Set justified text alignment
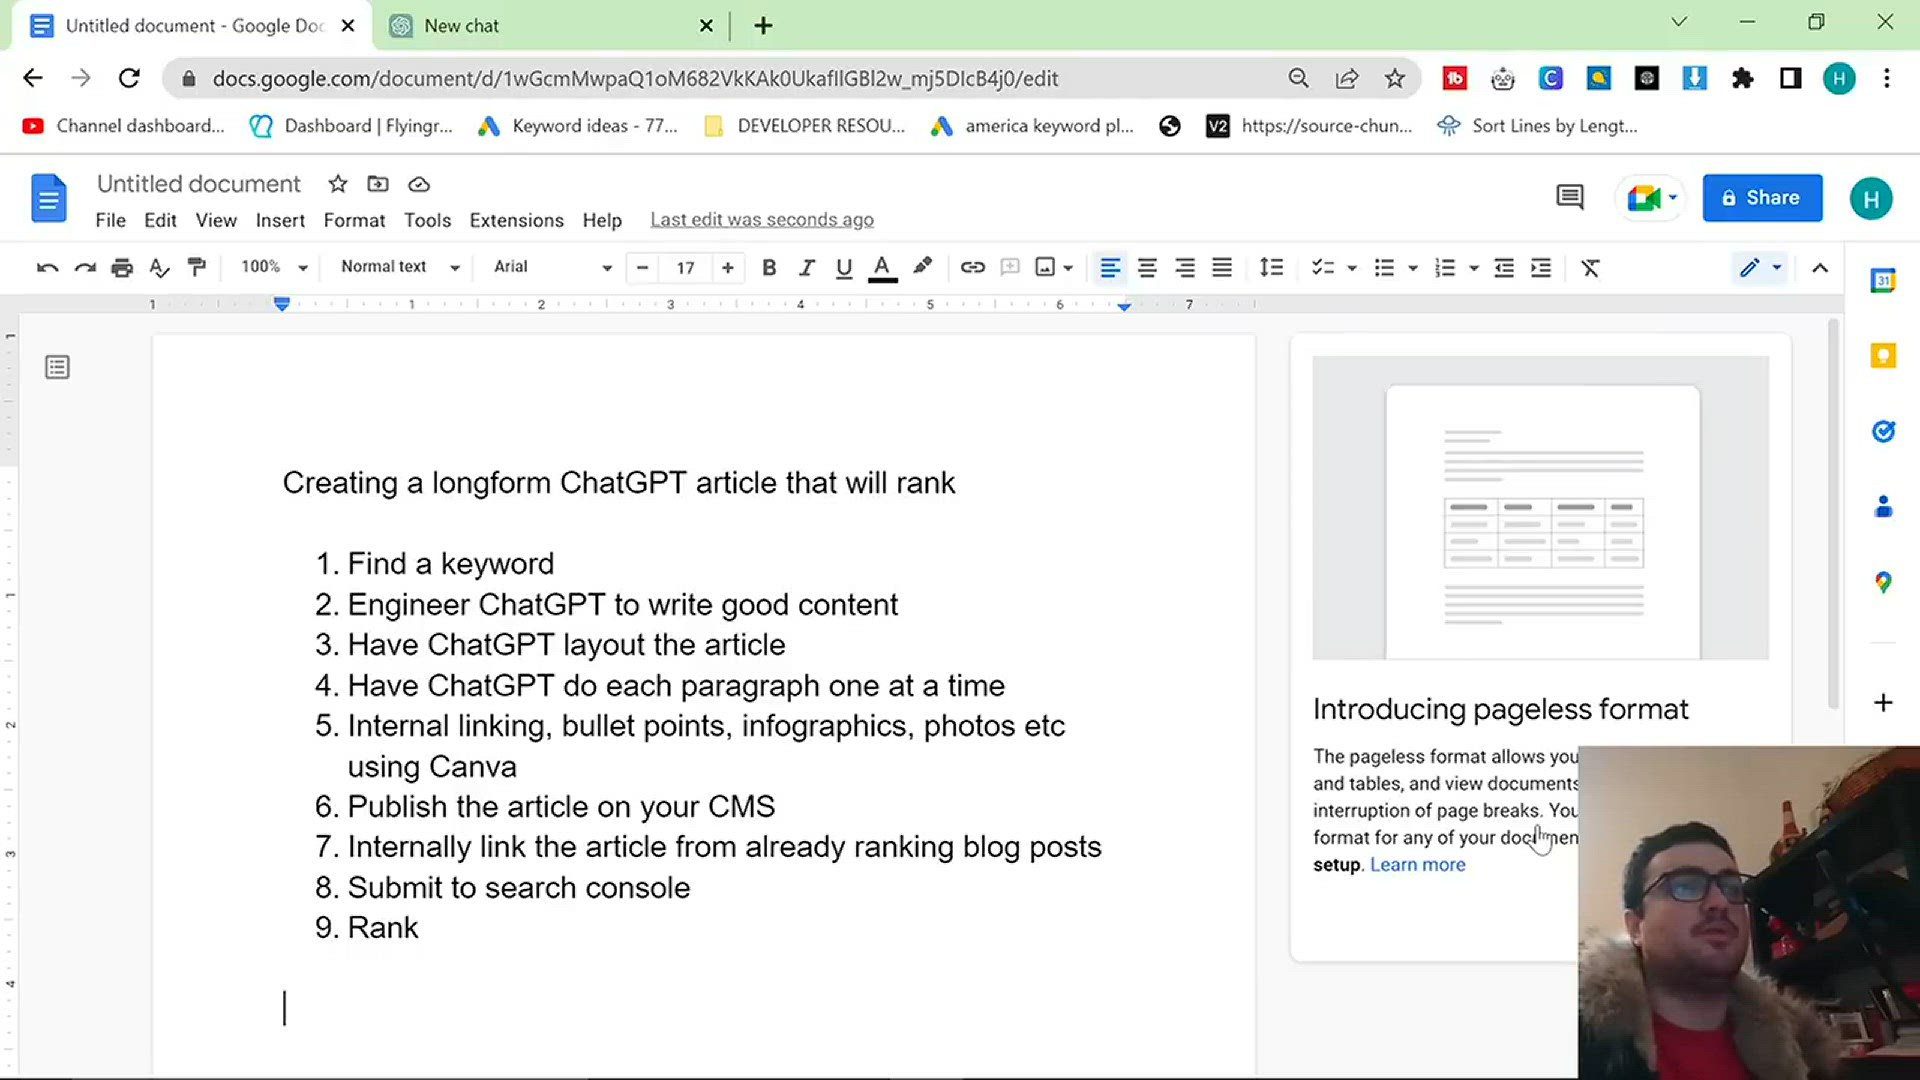Image resolution: width=1920 pixels, height=1080 pixels. coord(1222,267)
